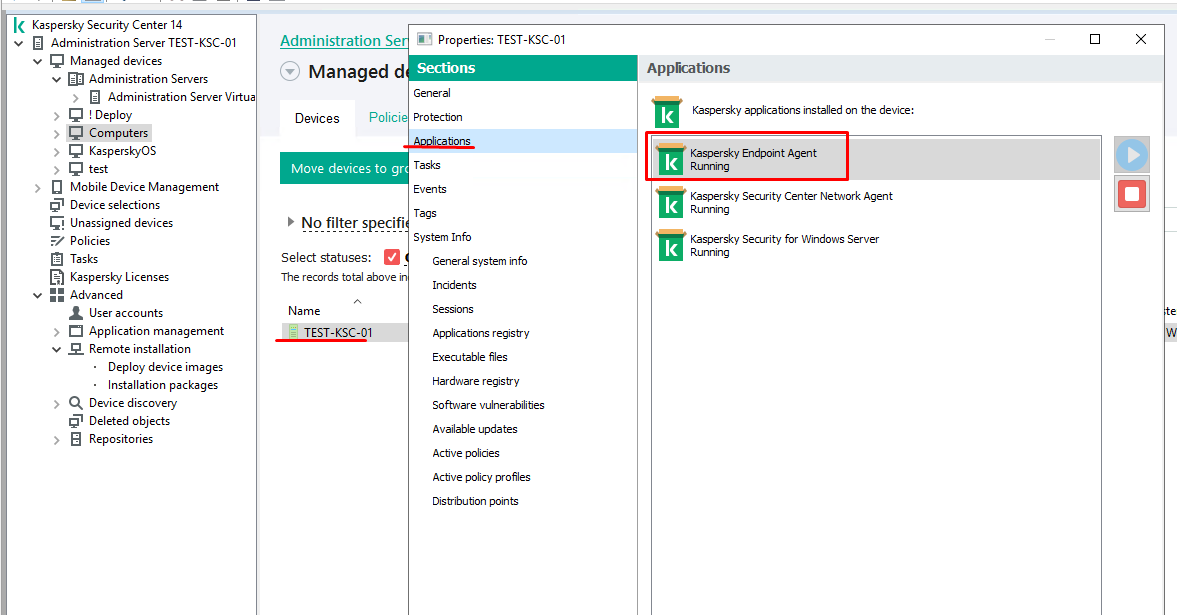1177x615 pixels.
Task: Expand the Administration Server Virtual node
Action: click(x=75, y=98)
